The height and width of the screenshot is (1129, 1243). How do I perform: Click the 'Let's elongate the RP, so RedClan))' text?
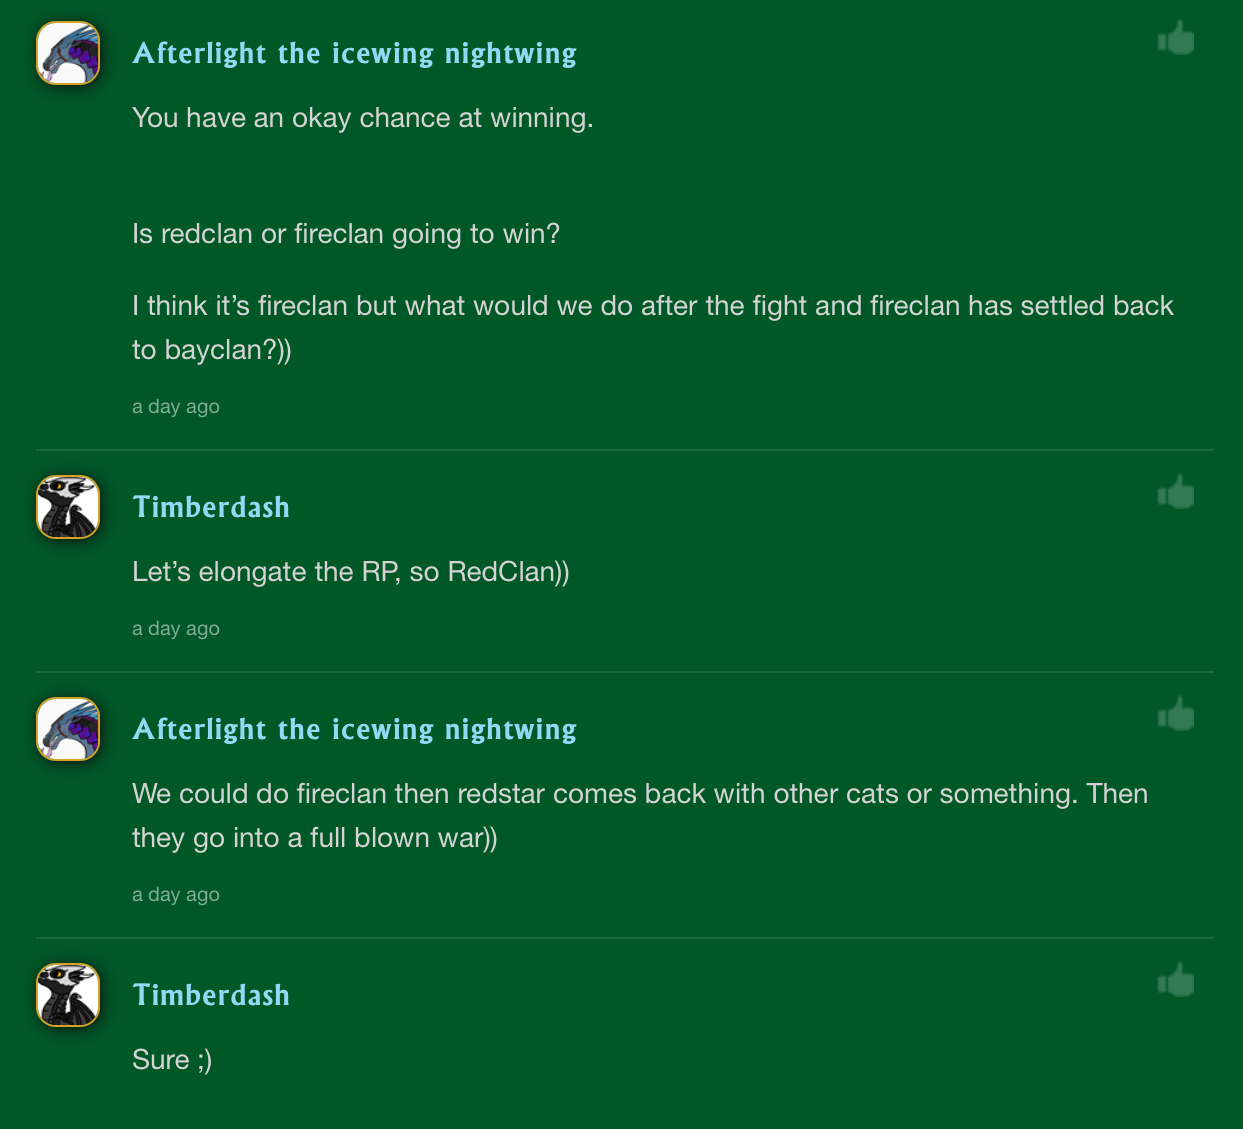(350, 572)
